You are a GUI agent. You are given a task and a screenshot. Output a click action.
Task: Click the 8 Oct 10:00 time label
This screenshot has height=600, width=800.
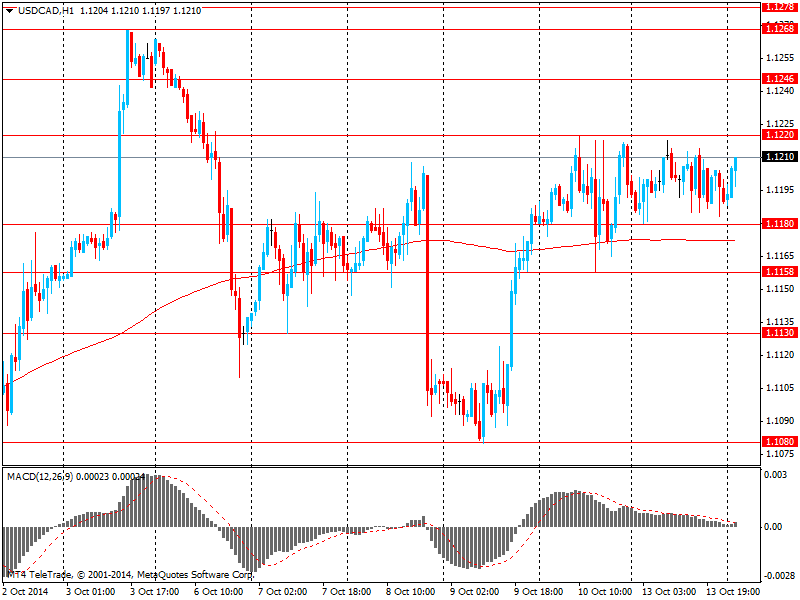pos(410,592)
